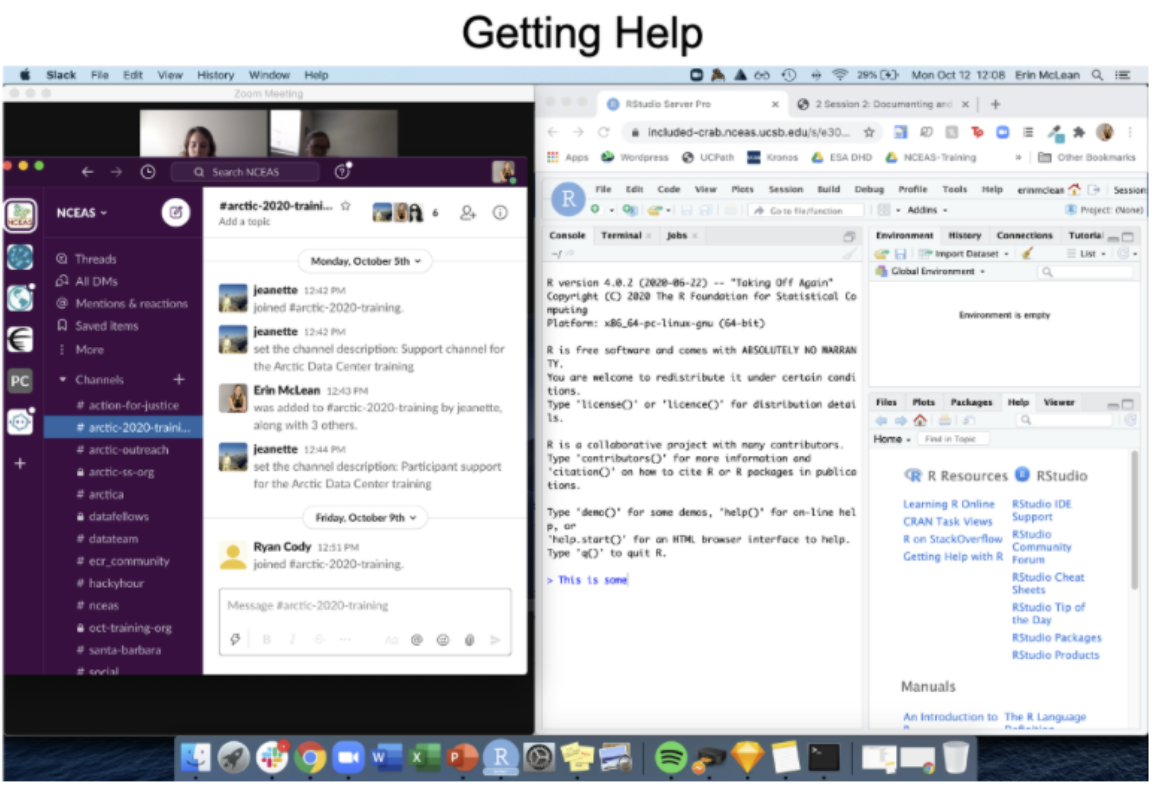This screenshot has width=1159, height=787.
Task: Bookmark the page with the star icon
Action: click(x=869, y=132)
